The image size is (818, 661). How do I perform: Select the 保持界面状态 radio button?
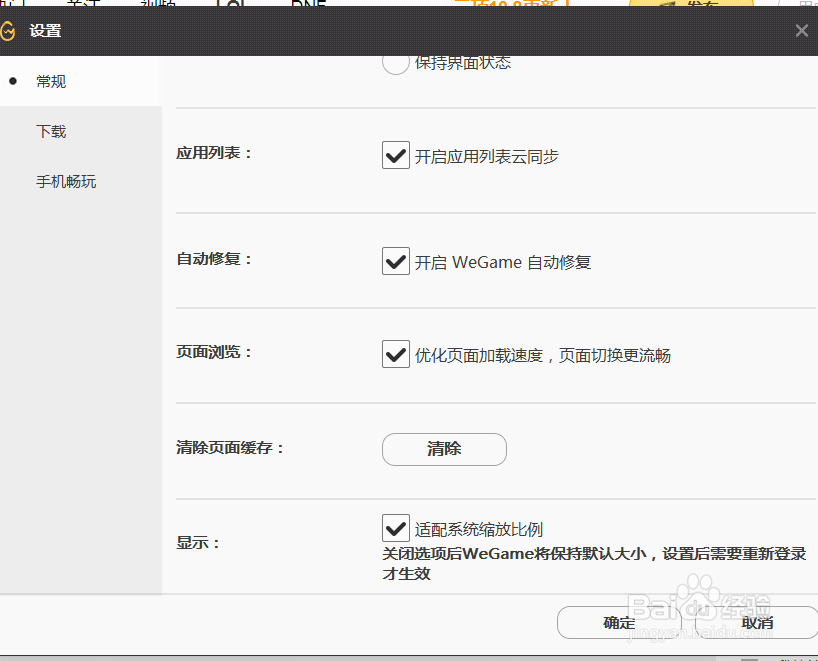[x=395, y=64]
